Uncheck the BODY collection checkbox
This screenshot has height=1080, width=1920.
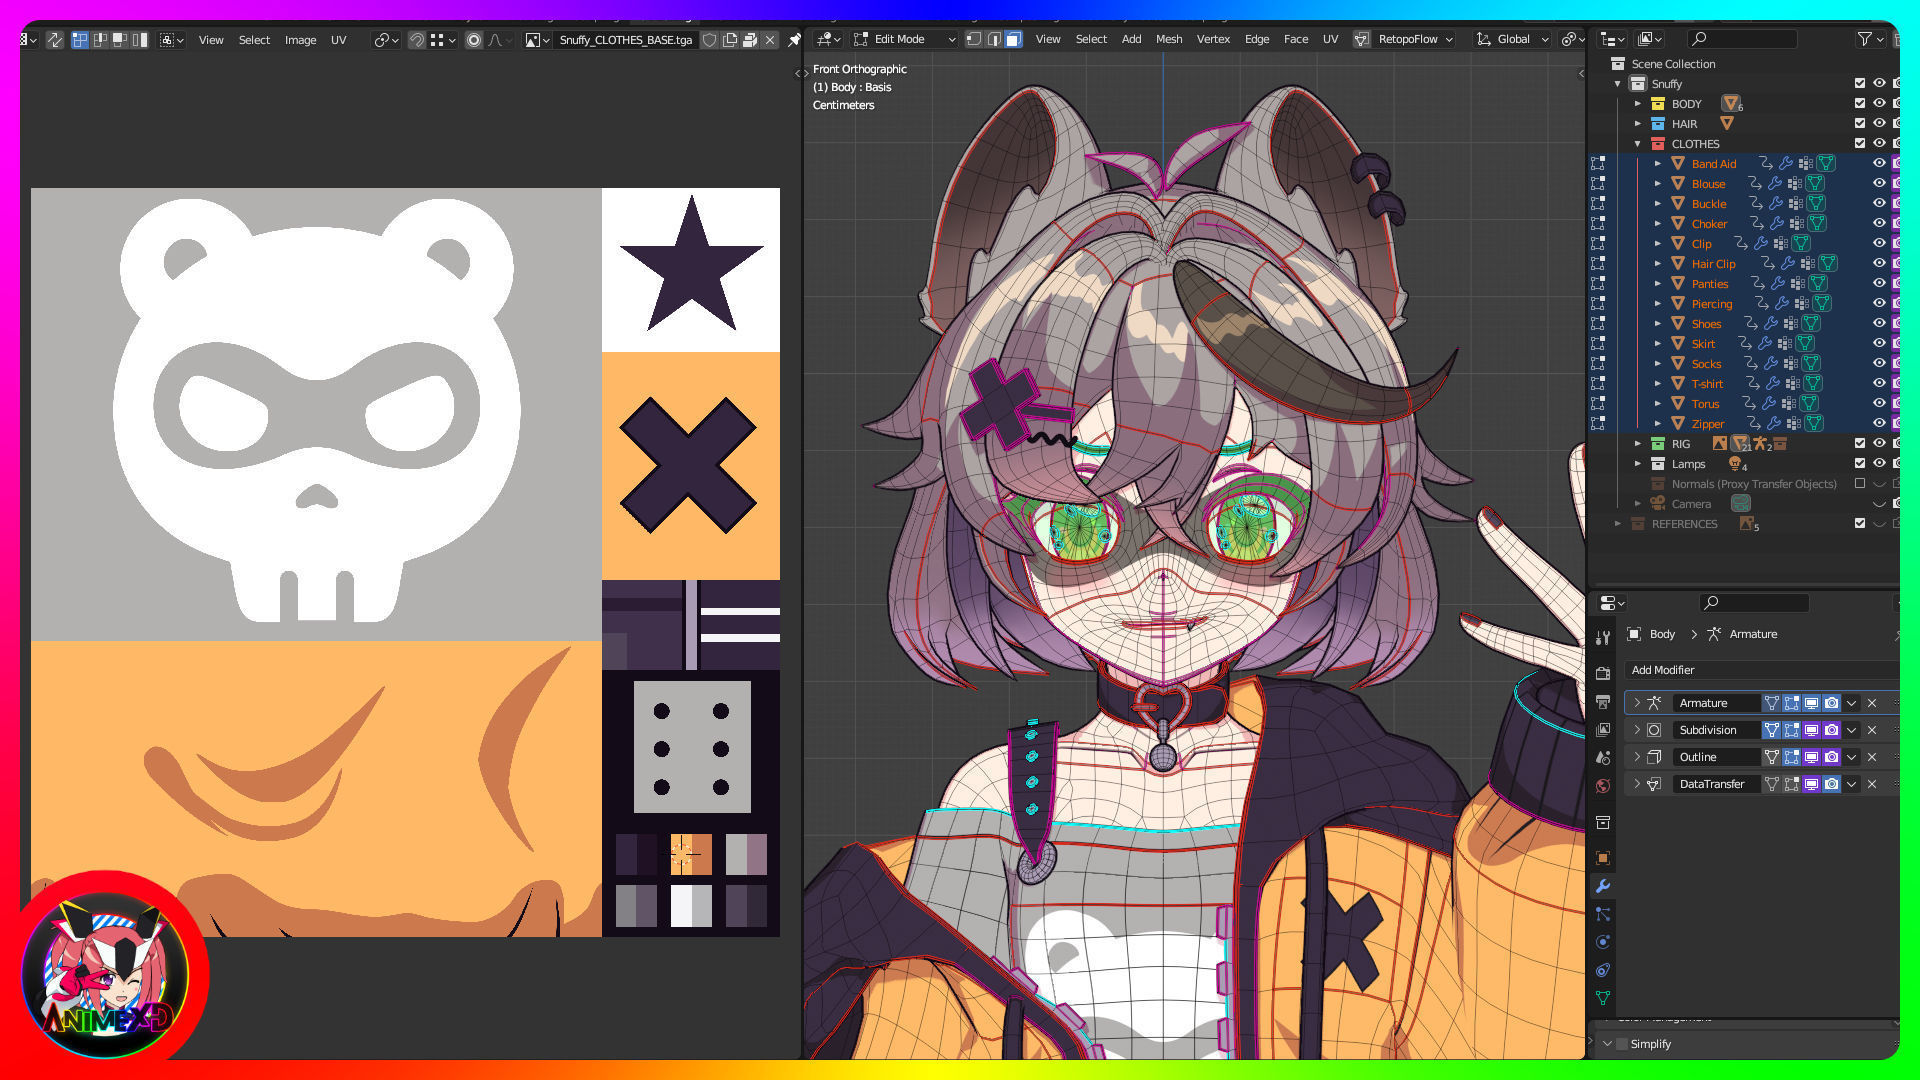click(1860, 103)
